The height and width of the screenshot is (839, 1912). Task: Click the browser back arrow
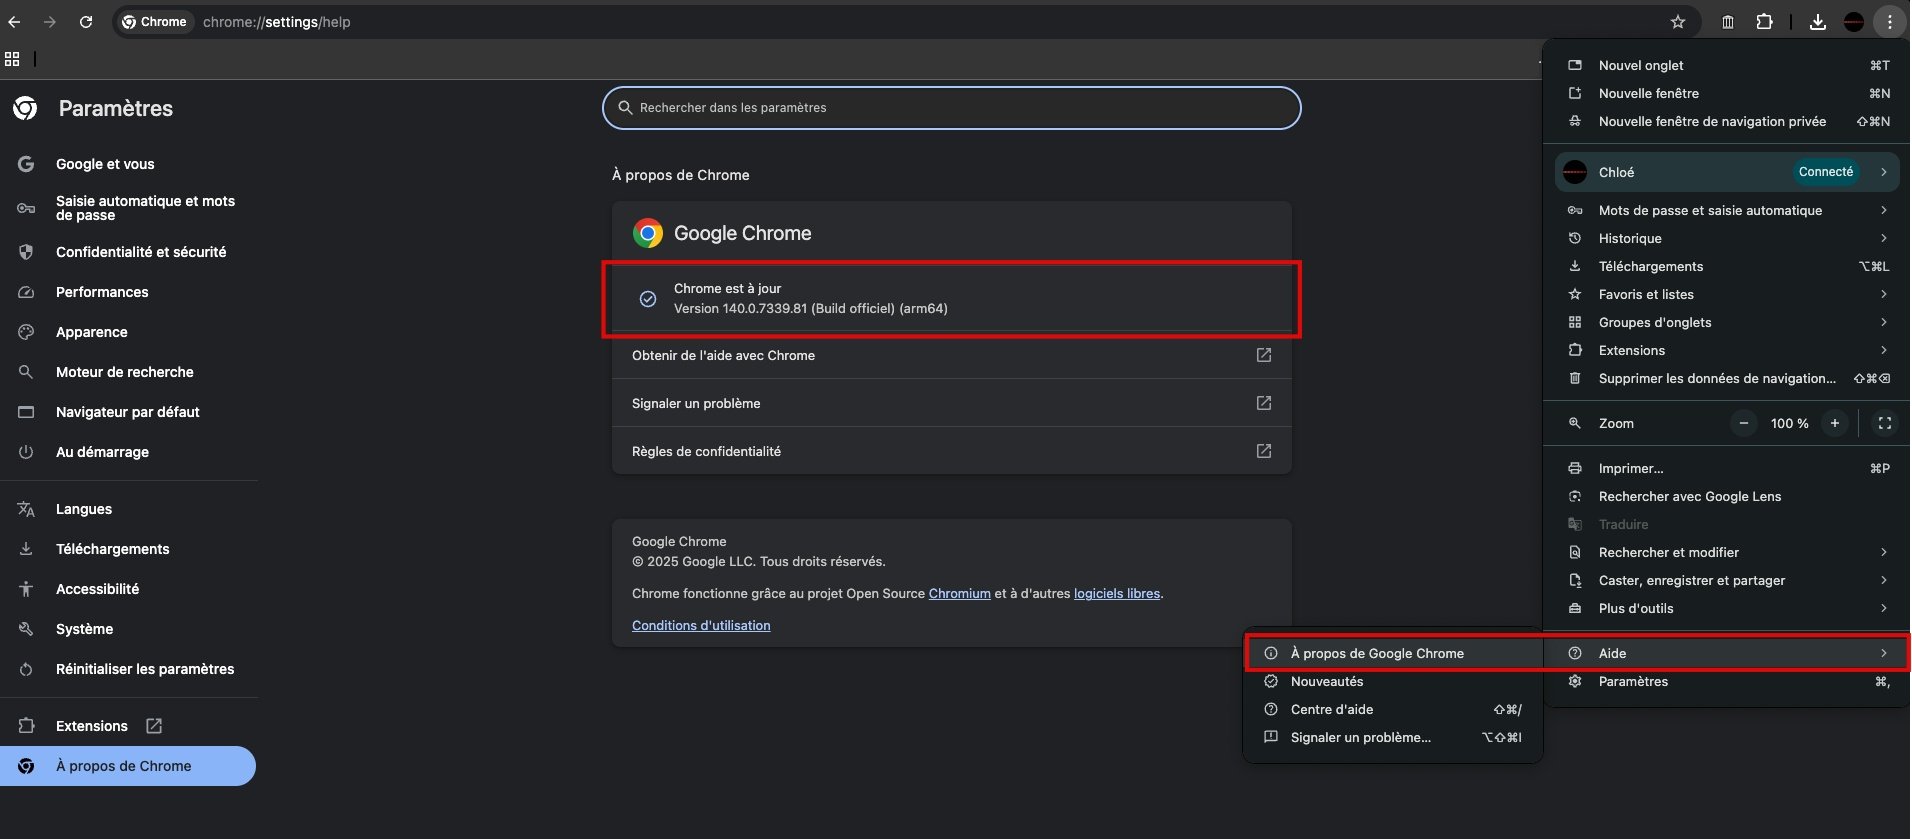(14, 22)
